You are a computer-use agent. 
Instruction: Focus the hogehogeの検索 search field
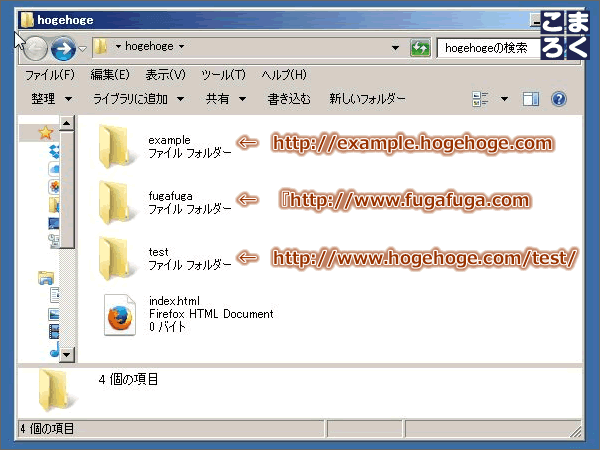[489, 48]
